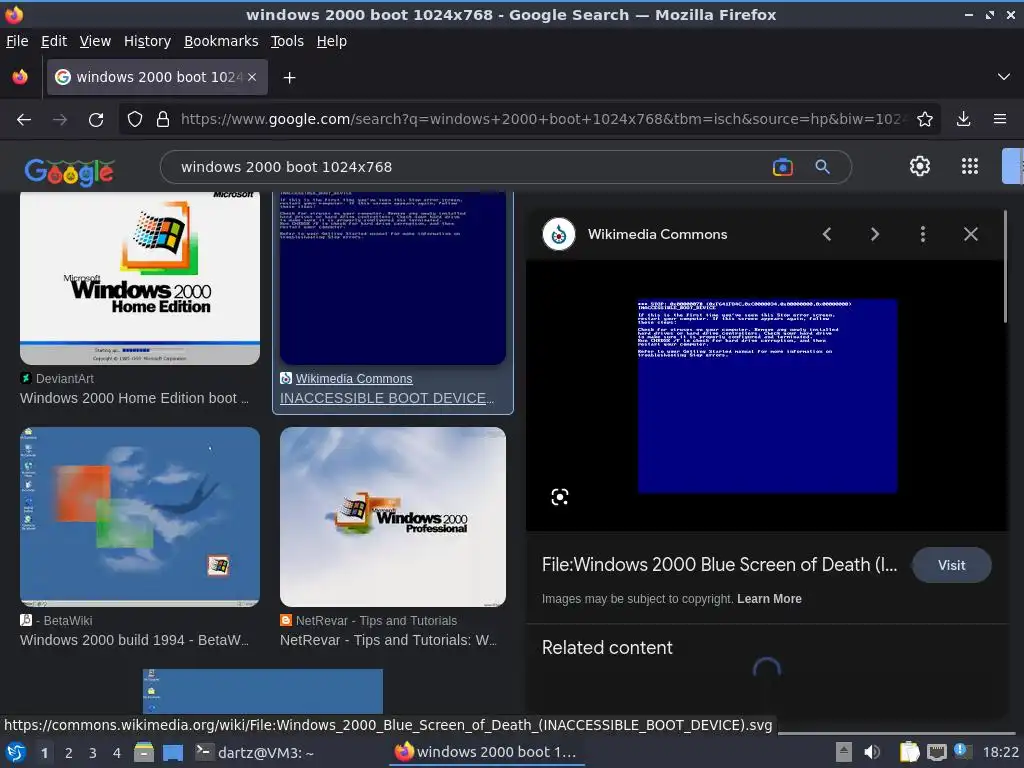Open preview panel three-dot options
The height and width of the screenshot is (768, 1024).
click(922, 234)
